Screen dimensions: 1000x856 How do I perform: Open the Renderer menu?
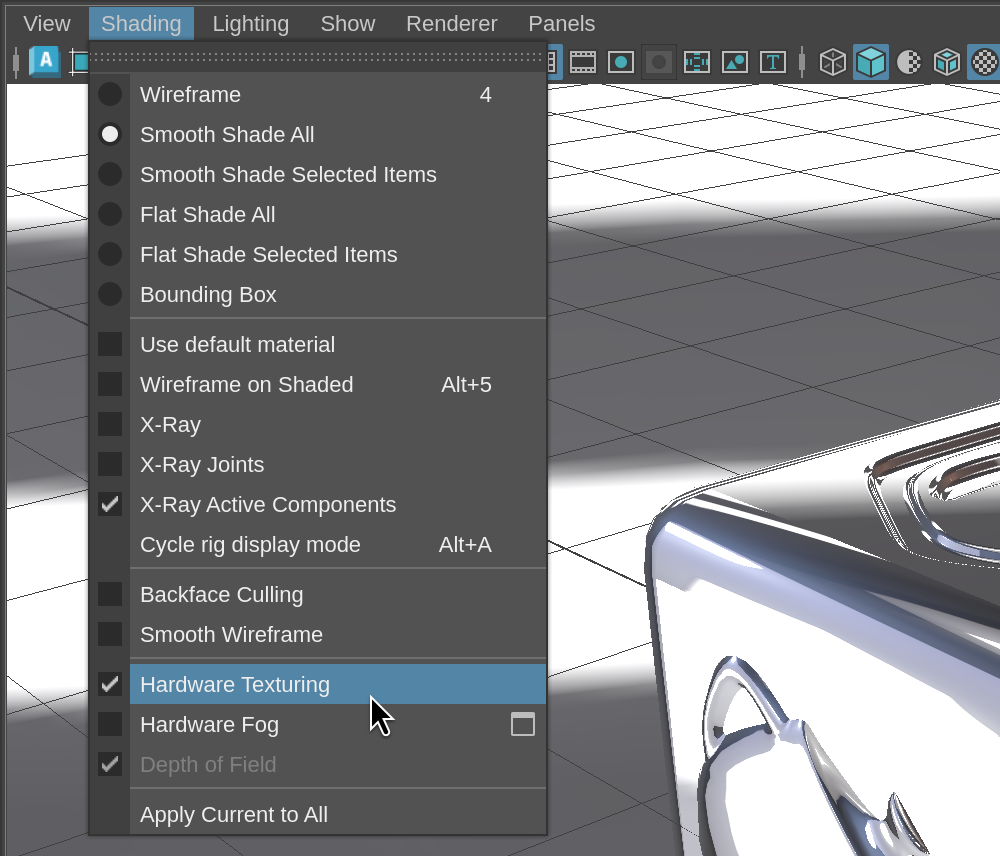point(452,24)
